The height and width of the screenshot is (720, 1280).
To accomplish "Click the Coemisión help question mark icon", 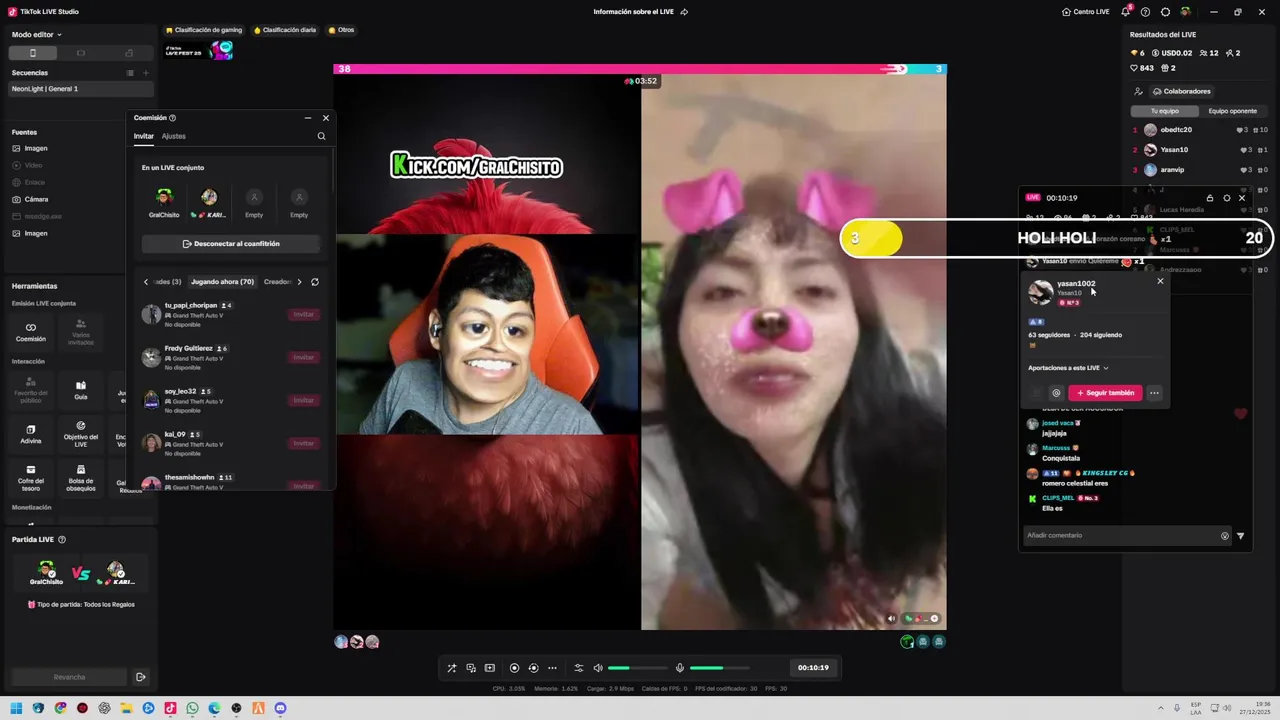I will (x=172, y=118).
